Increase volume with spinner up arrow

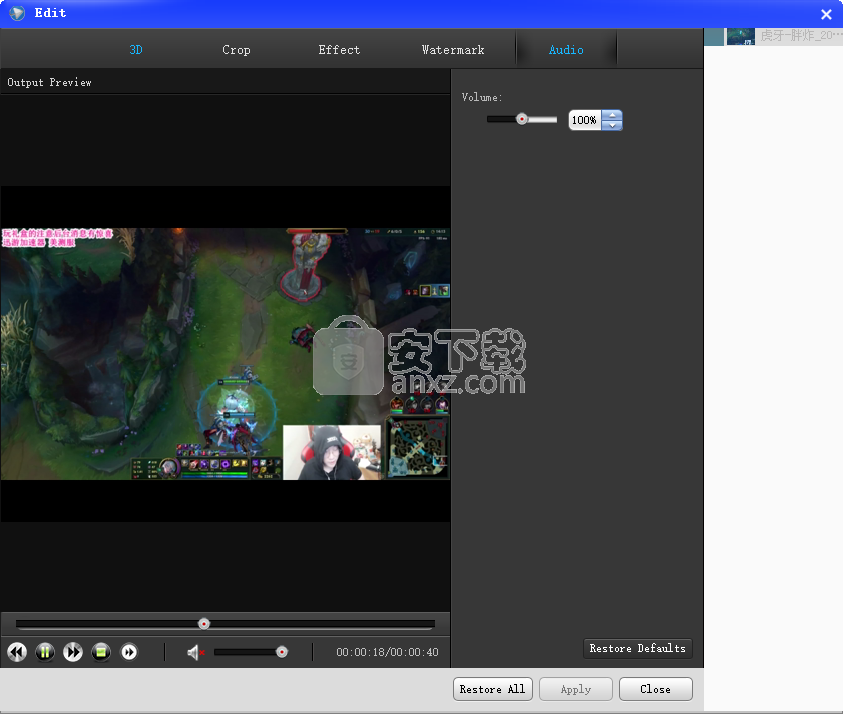click(x=611, y=114)
